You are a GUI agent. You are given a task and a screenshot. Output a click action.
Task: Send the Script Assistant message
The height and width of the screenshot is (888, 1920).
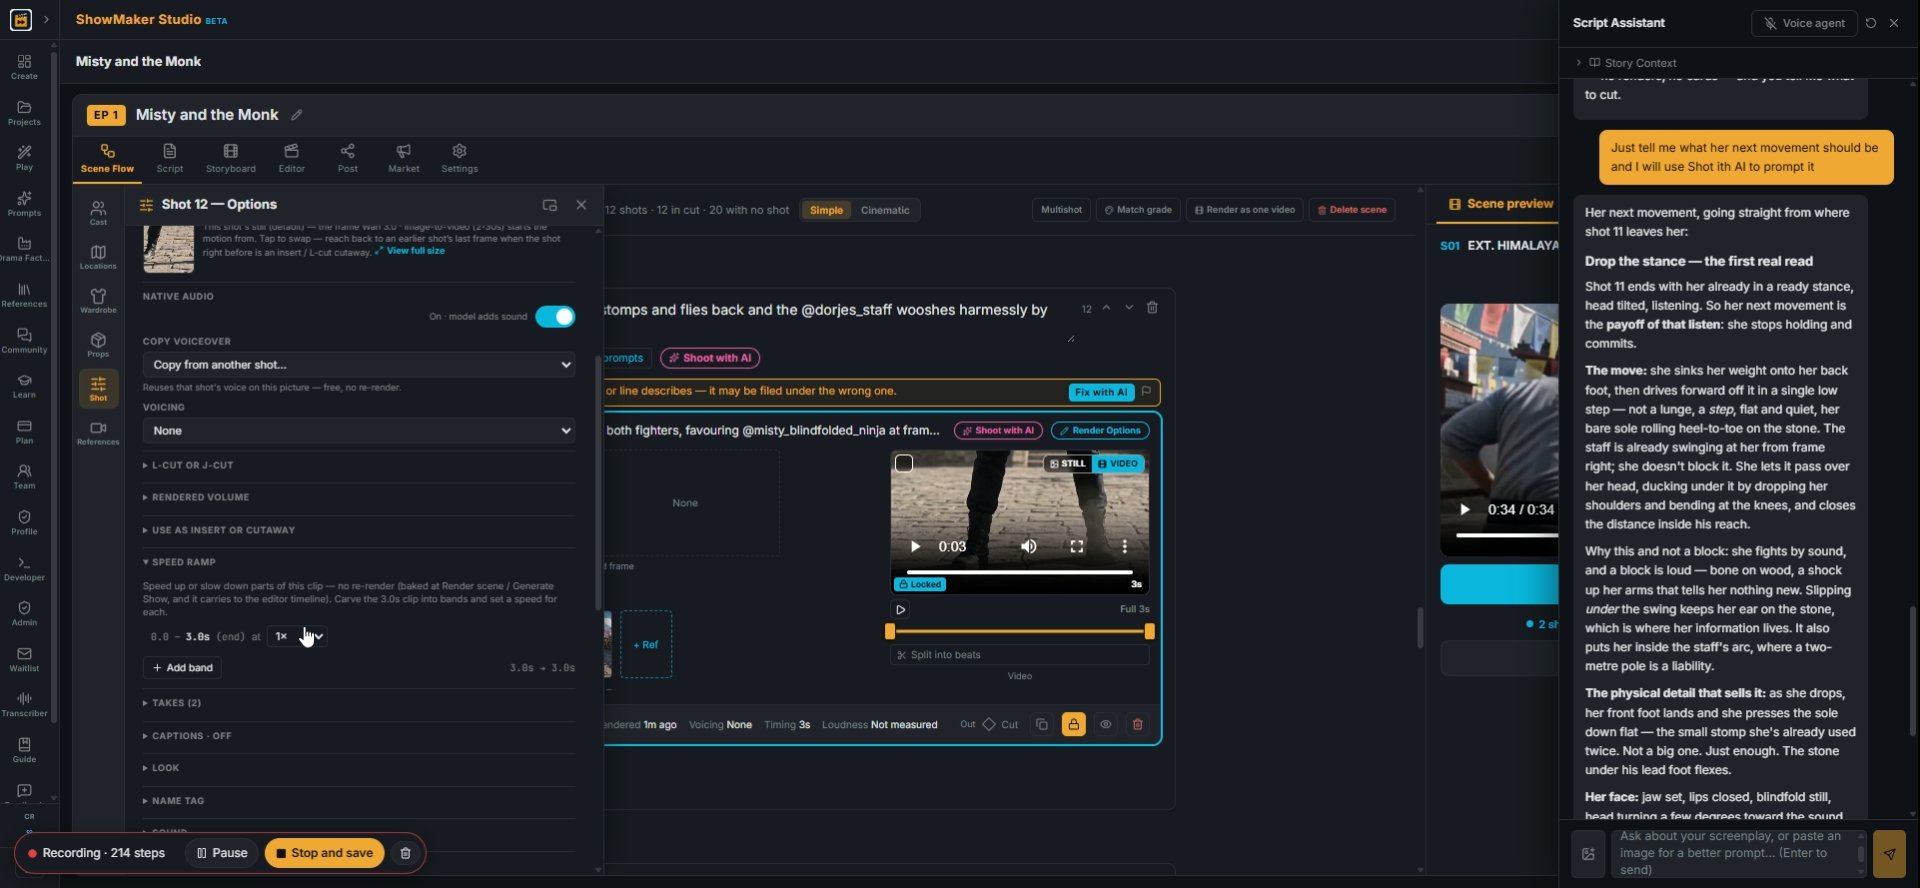click(x=1889, y=854)
